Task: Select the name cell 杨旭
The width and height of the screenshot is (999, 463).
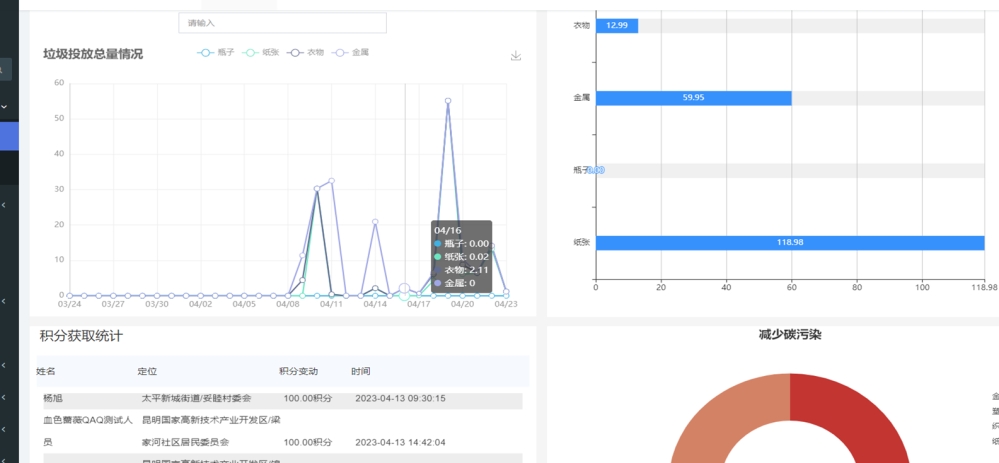Action: pyautogui.click(x=53, y=399)
